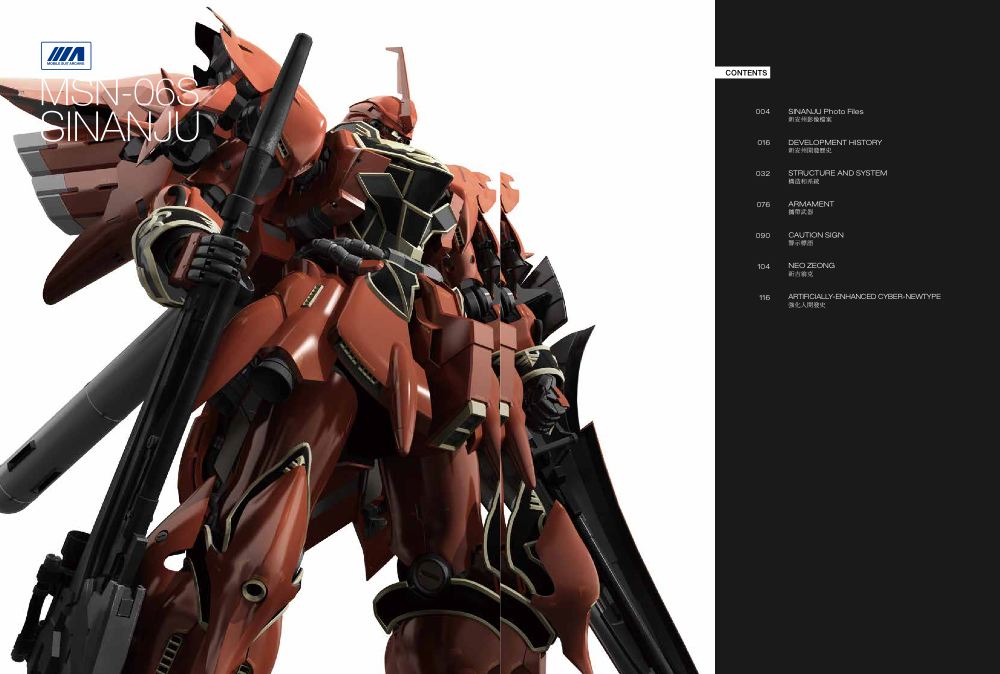Choose page number "104"
Viewport: 1000px width, 674px height.
click(x=763, y=267)
